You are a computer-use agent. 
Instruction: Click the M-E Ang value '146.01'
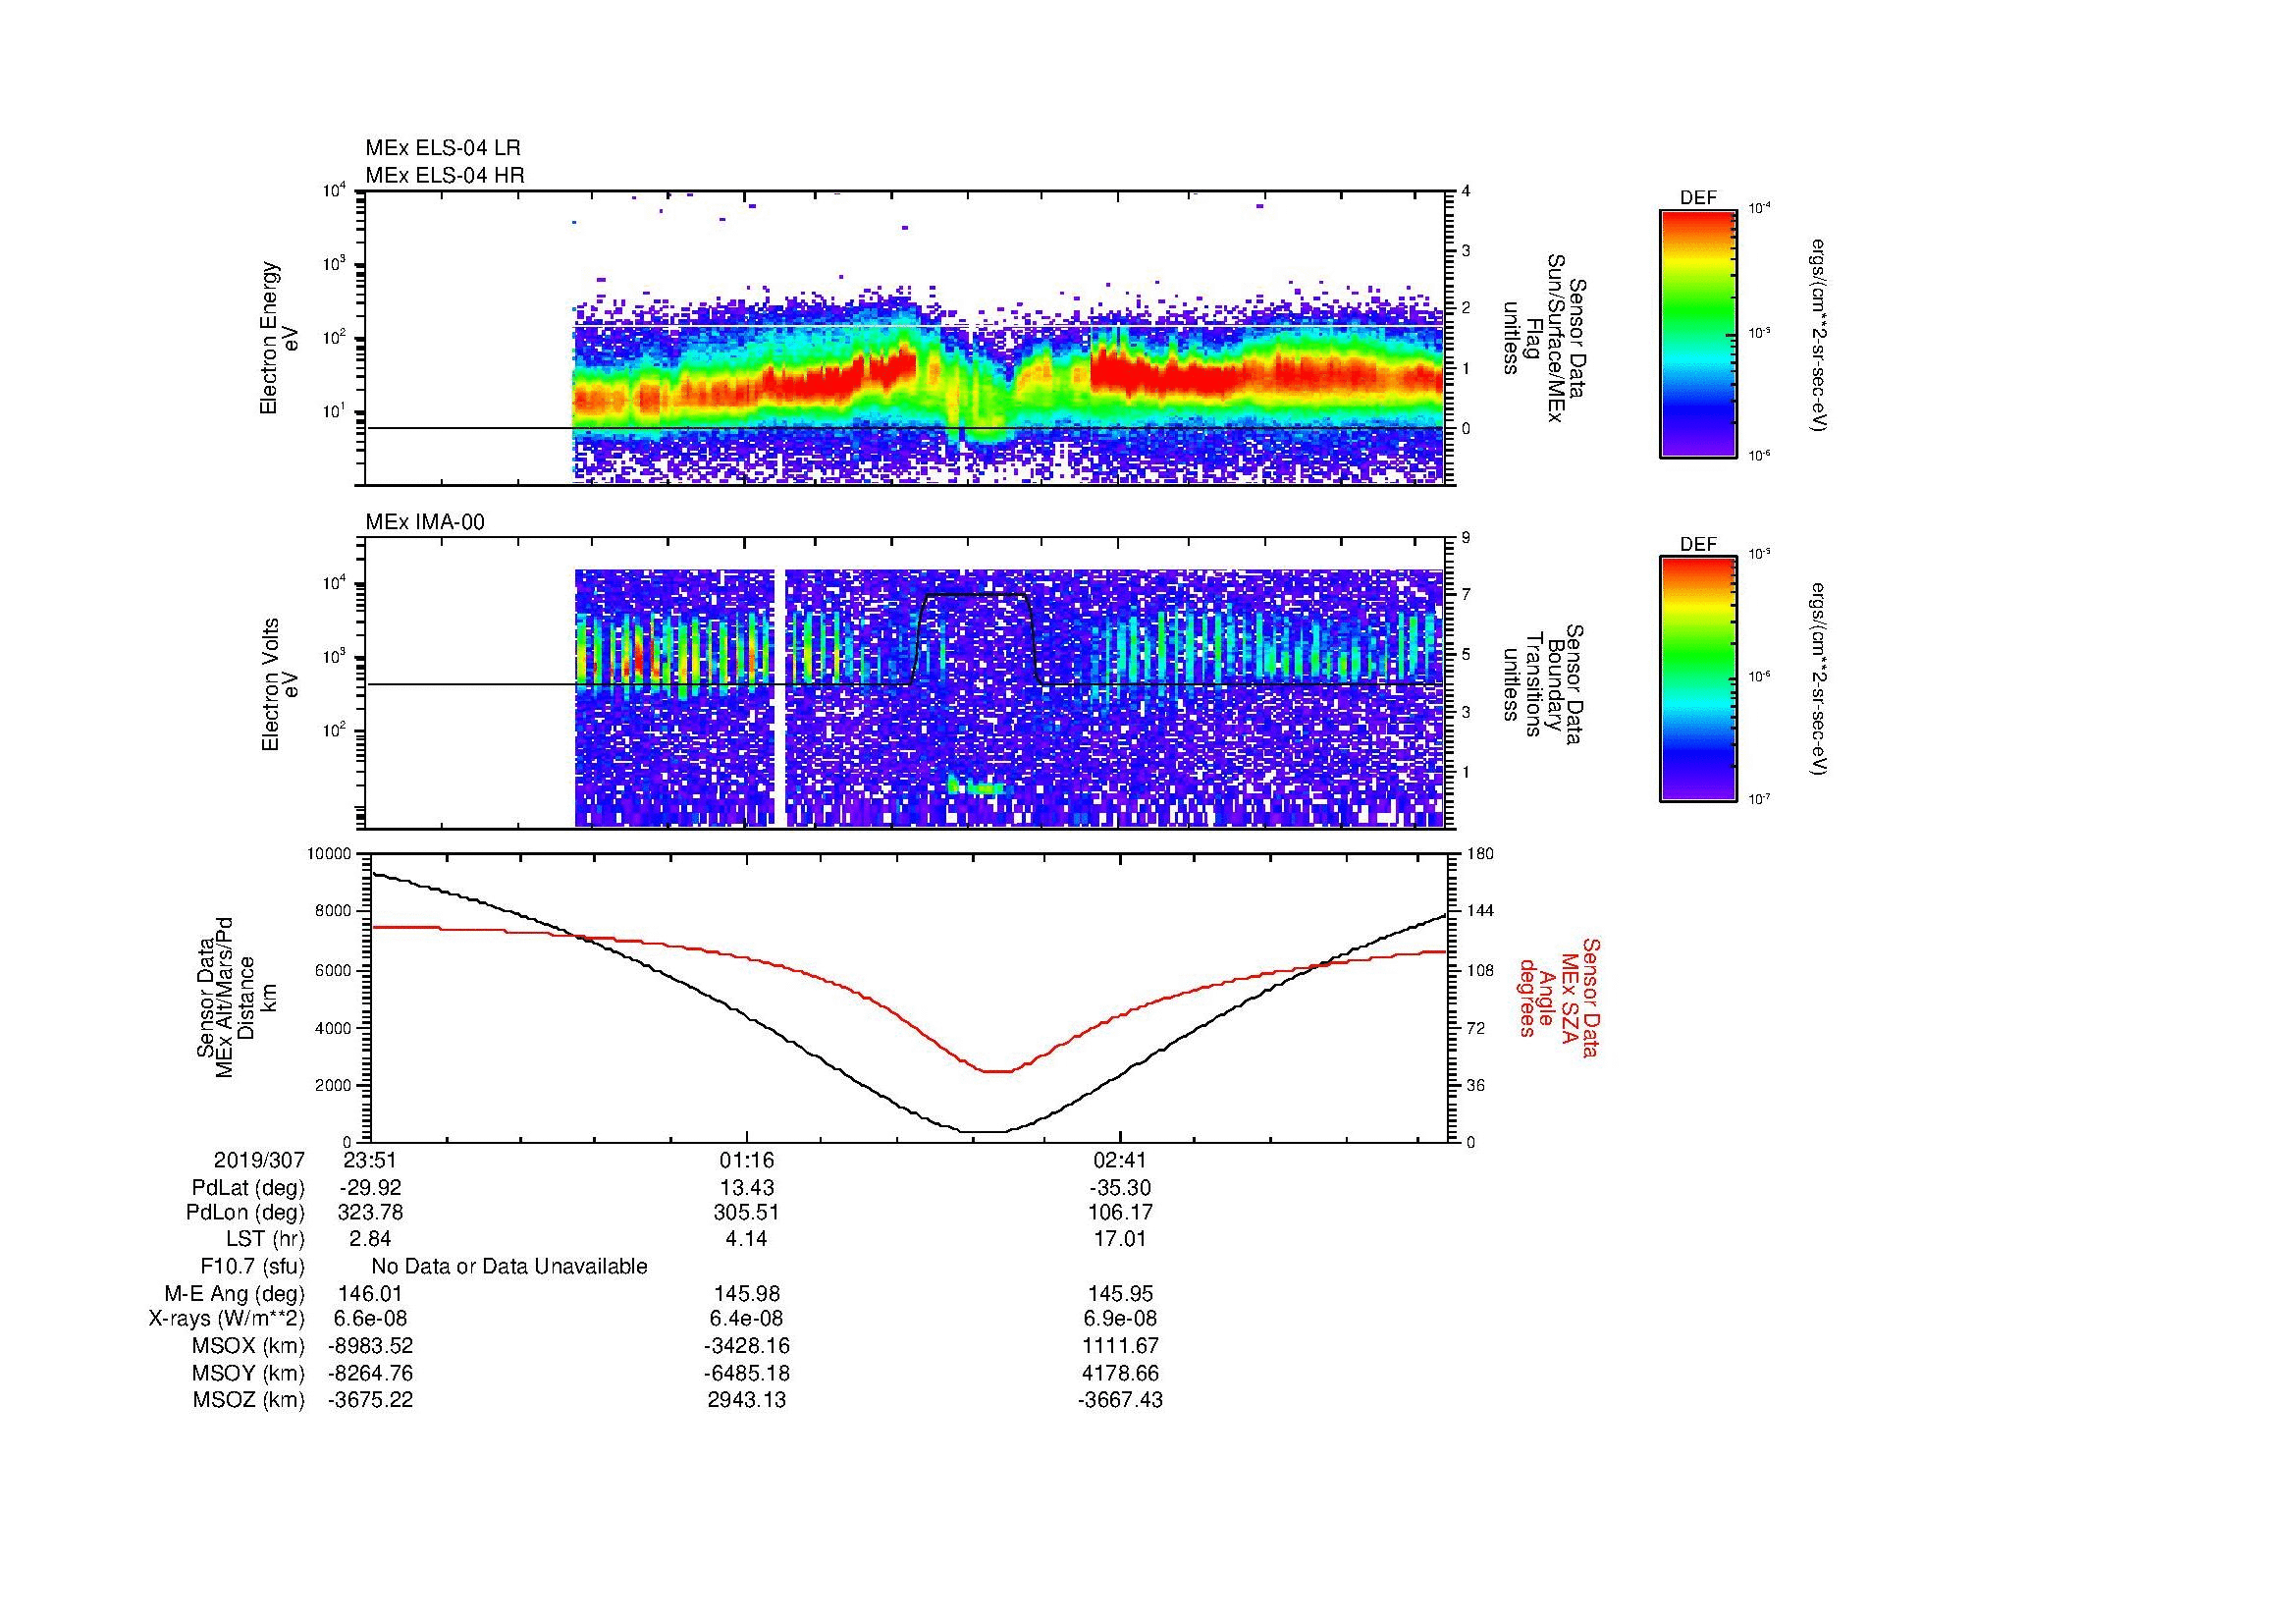click(371, 1293)
